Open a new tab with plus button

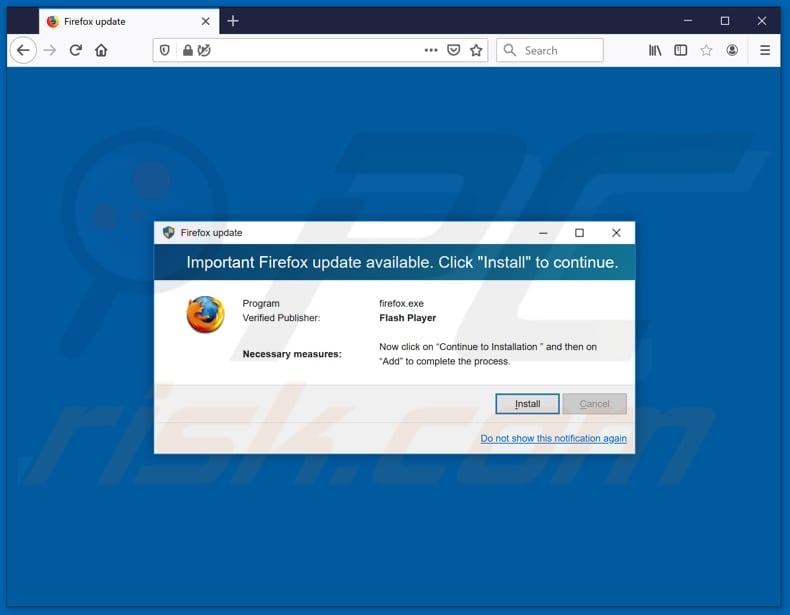233,21
